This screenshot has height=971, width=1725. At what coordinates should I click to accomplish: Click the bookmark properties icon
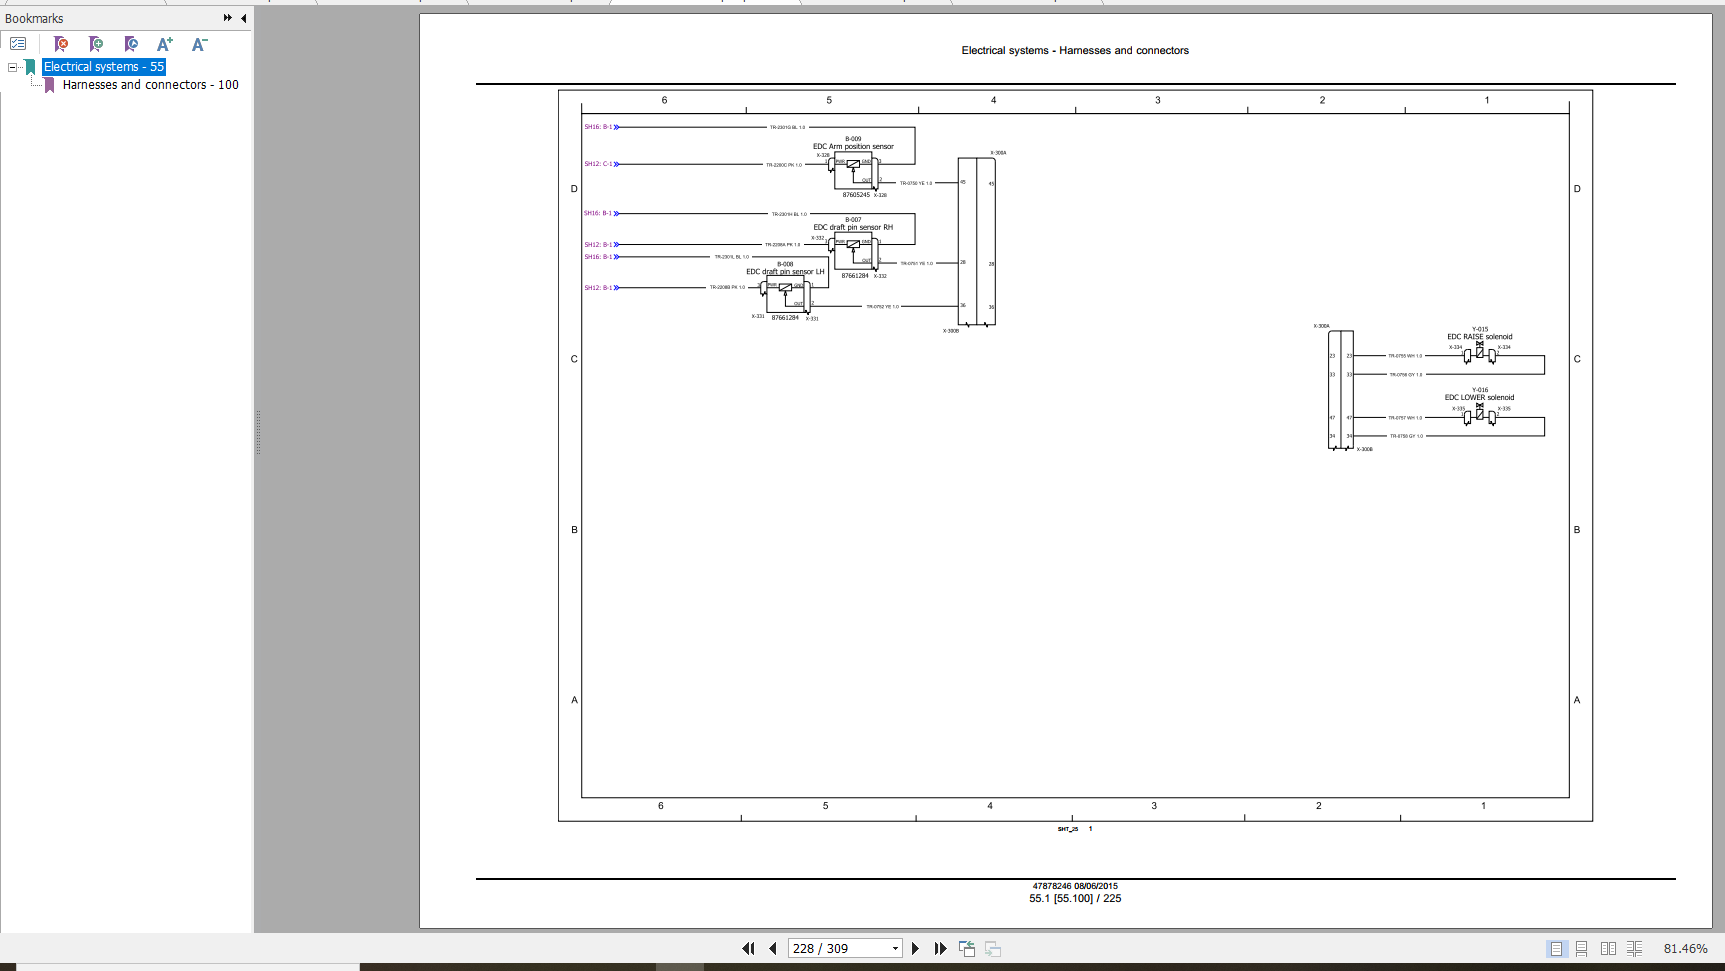[x=131, y=44]
